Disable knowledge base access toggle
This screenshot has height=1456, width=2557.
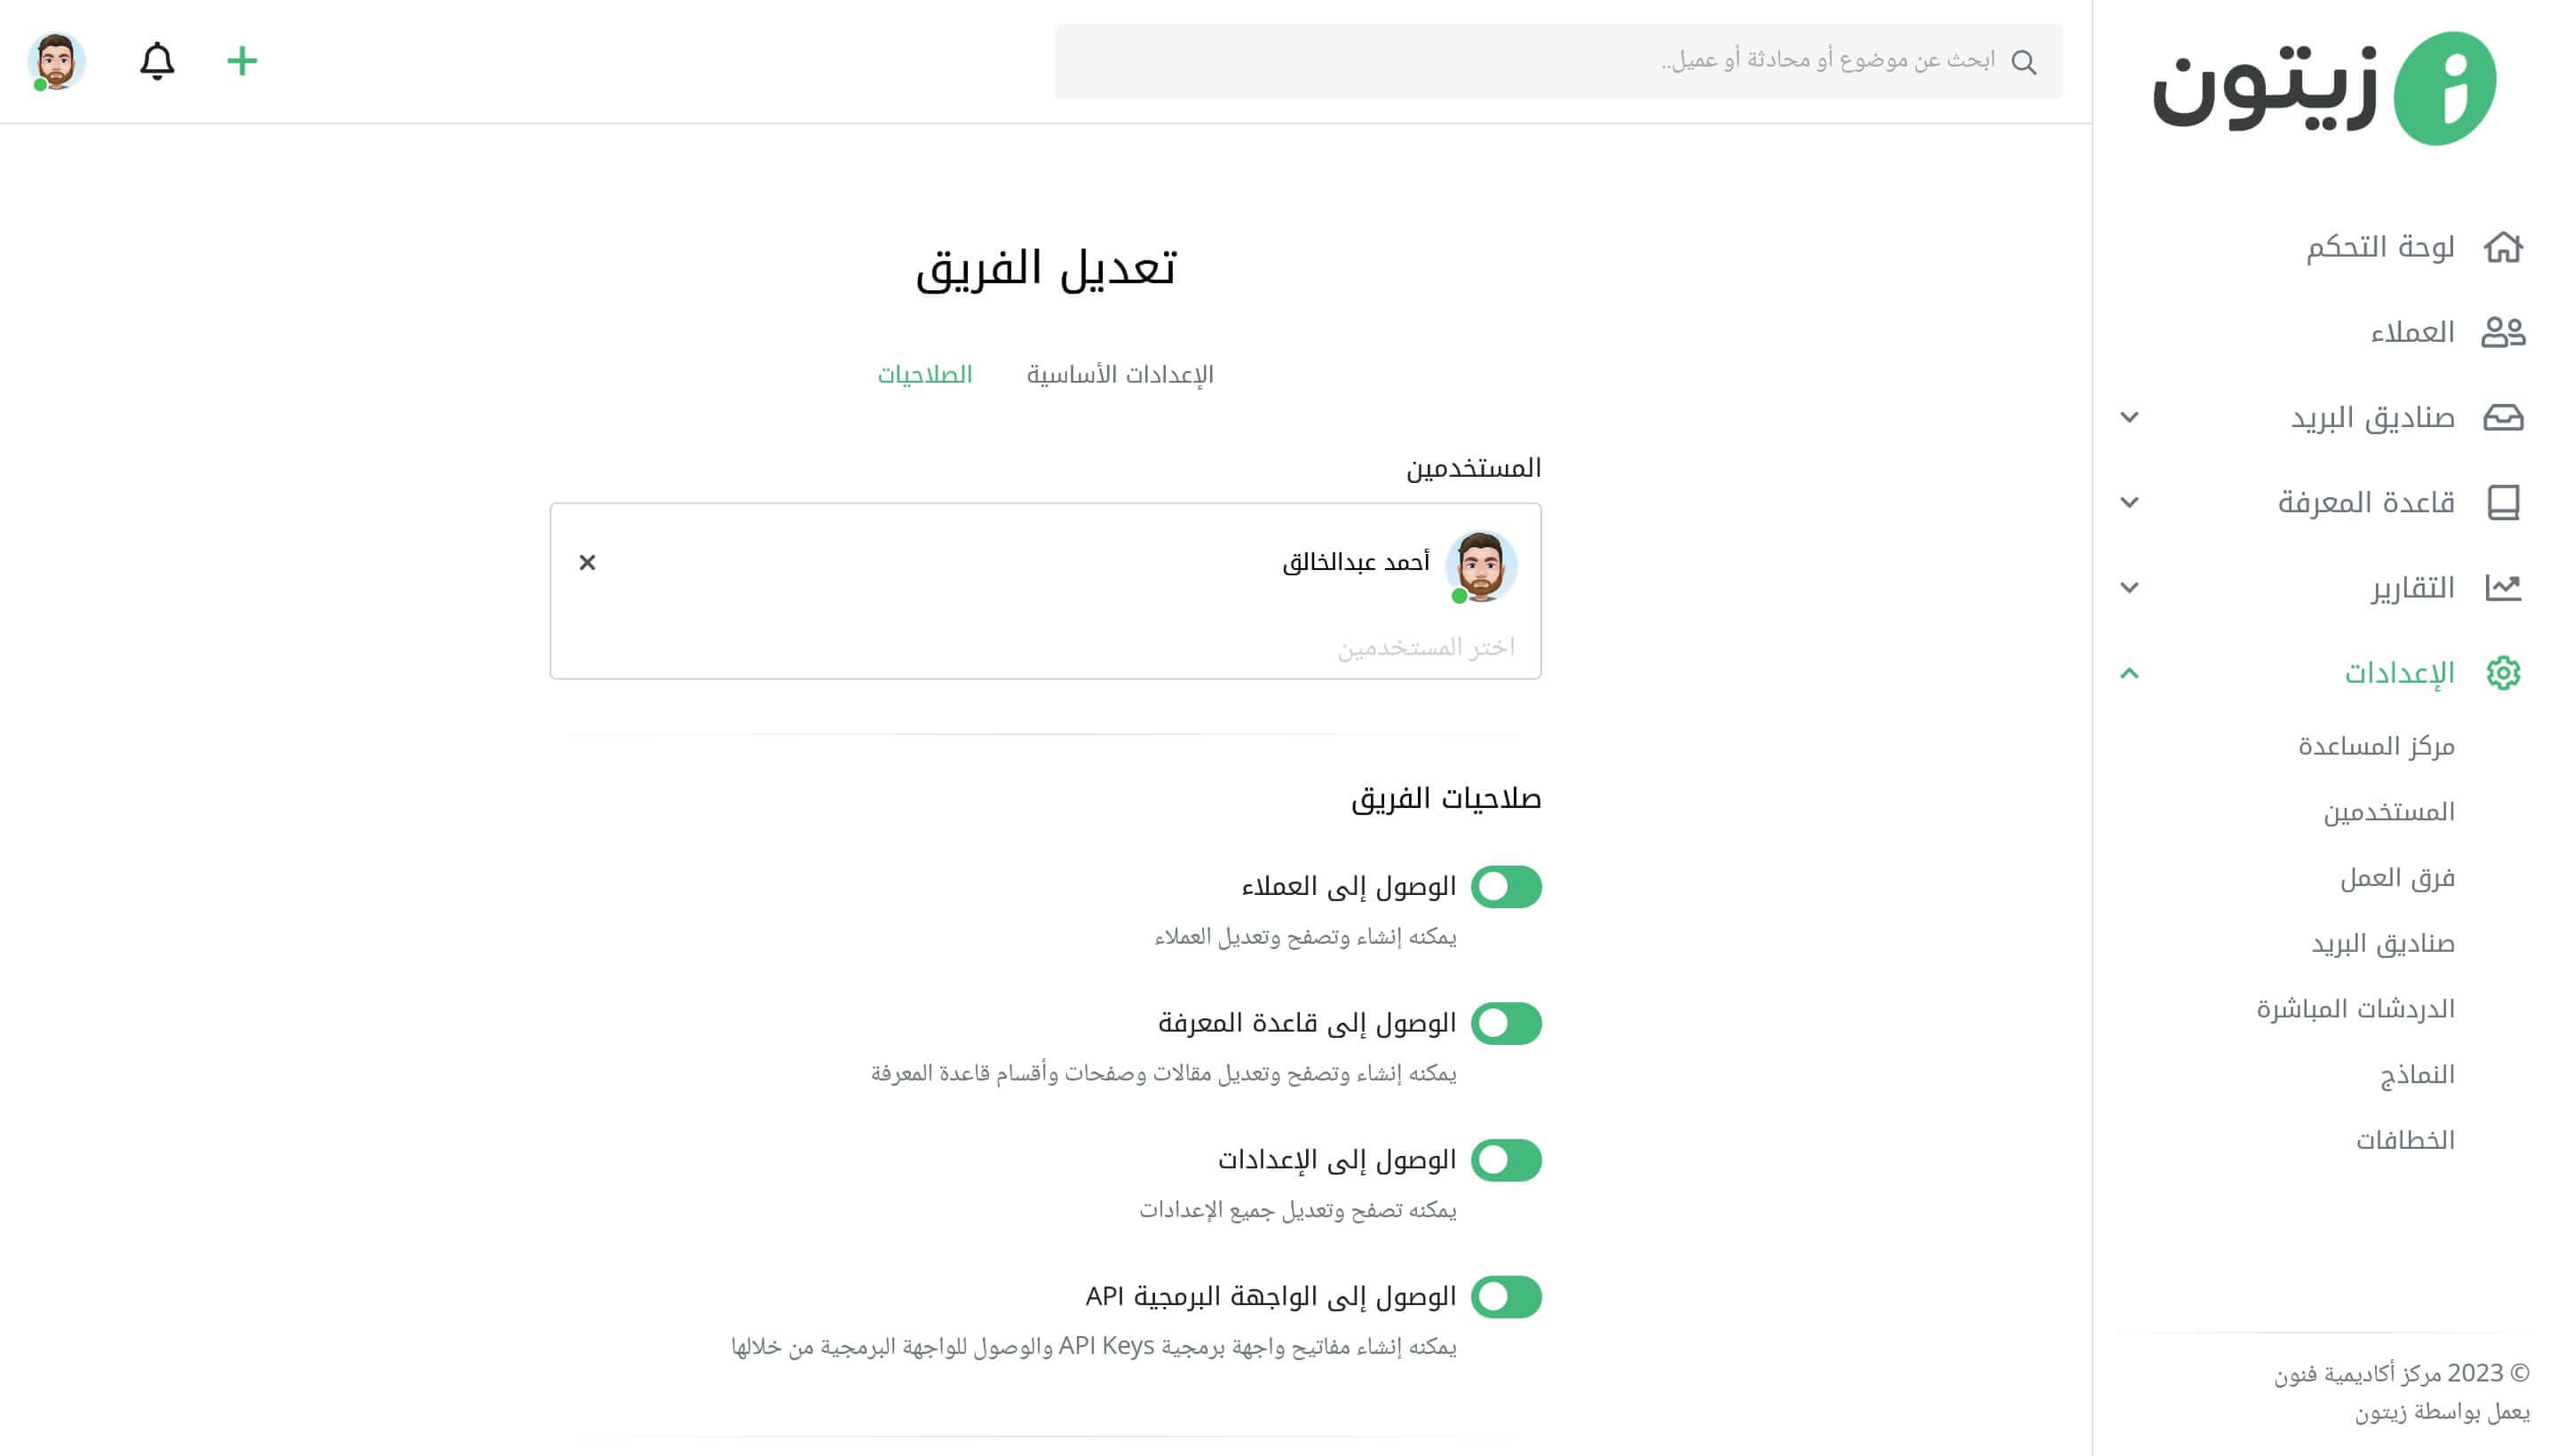(1506, 1023)
